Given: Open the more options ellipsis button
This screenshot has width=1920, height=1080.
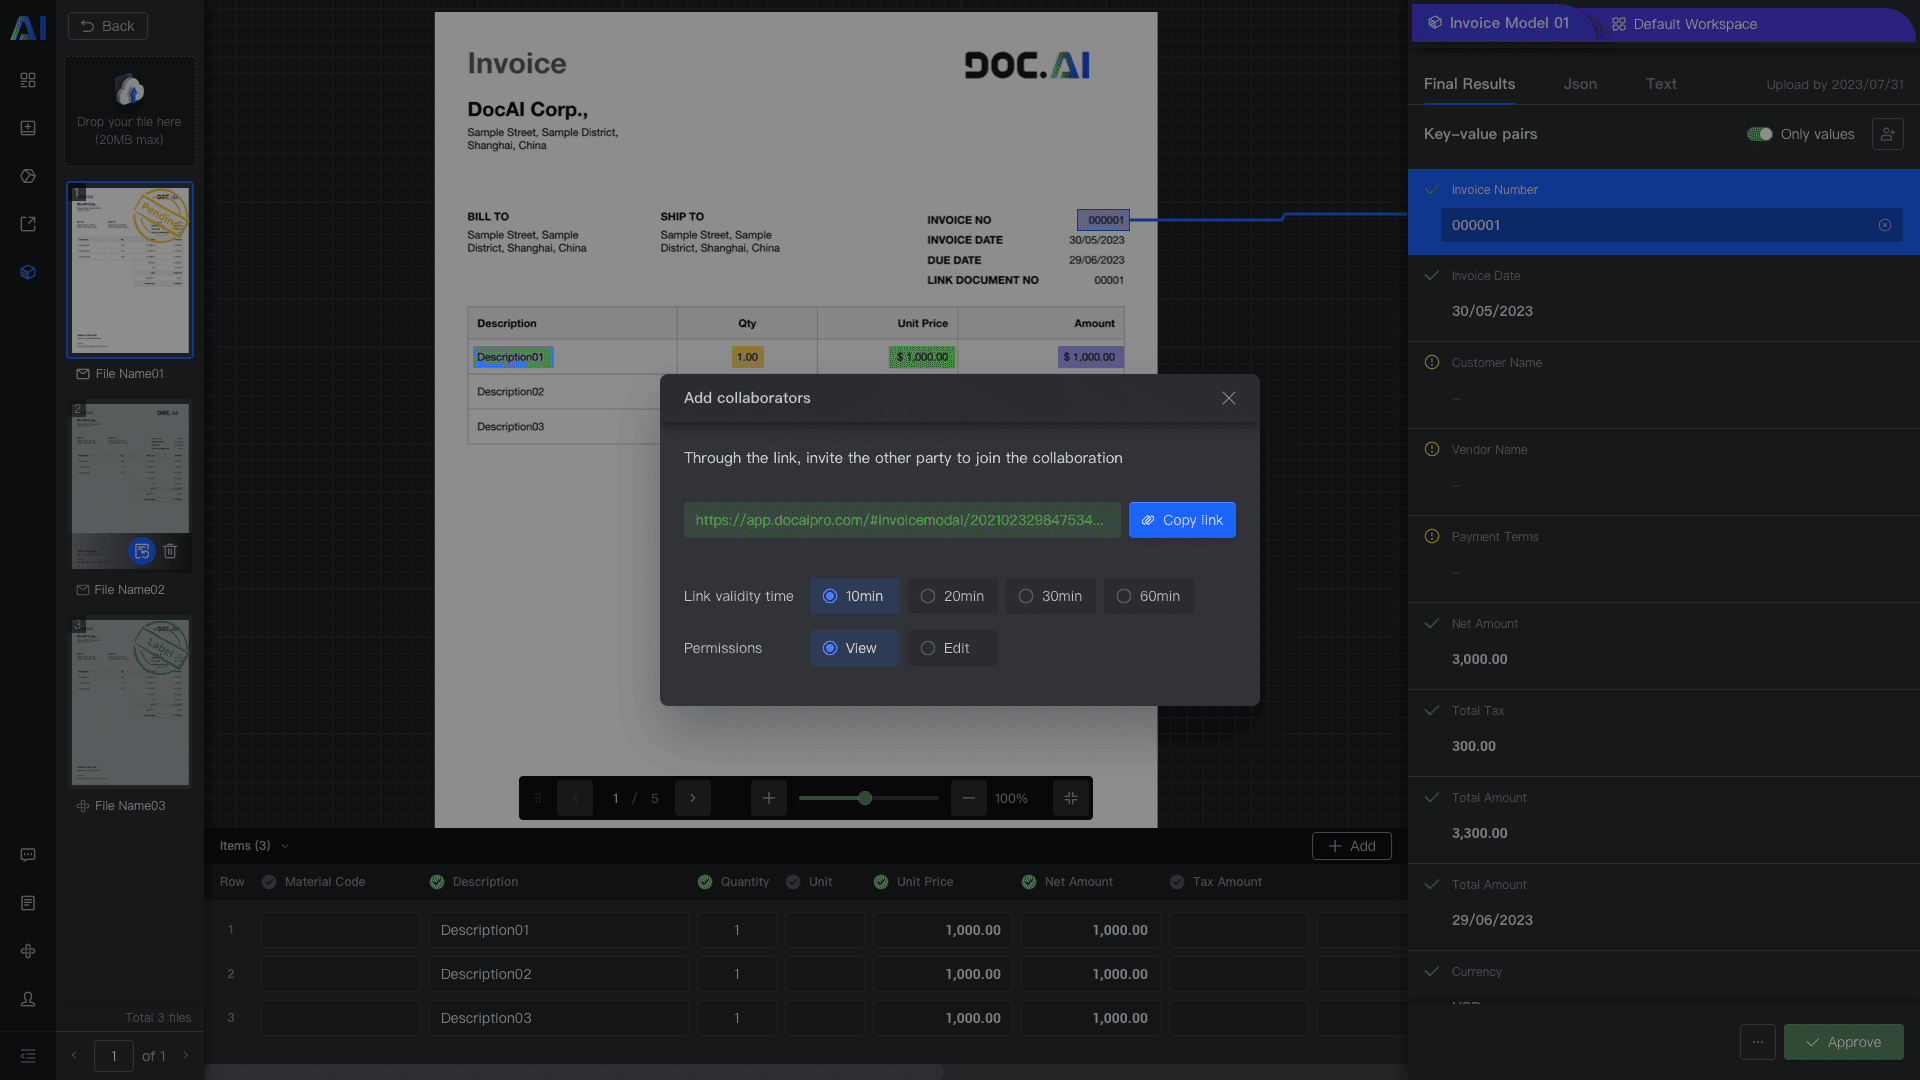Looking at the screenshot, I should [x=1757, y=1042].
